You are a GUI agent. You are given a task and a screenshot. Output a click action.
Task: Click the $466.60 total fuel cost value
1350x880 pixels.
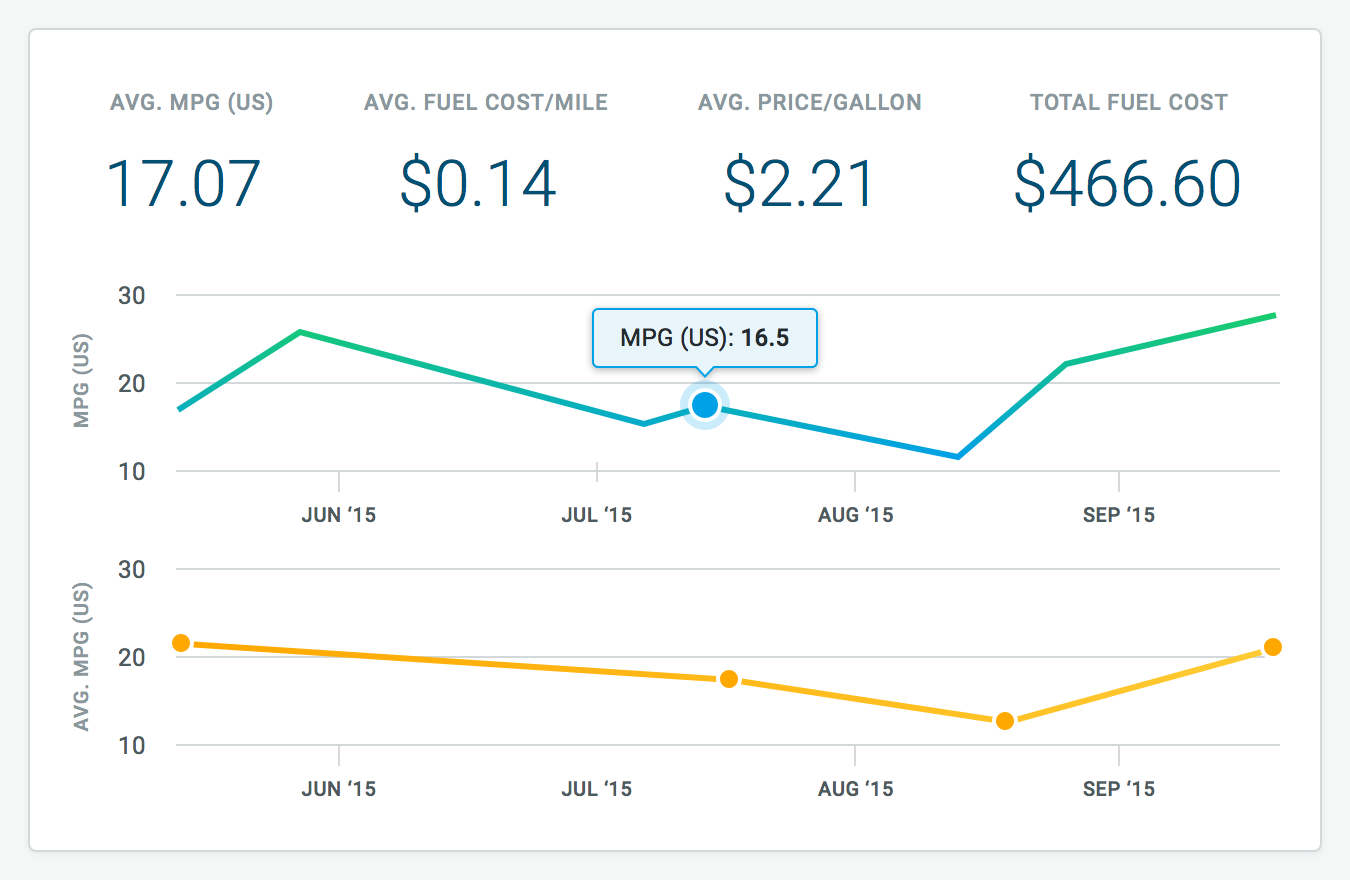pyautogui.click(x=1128, y=184)
